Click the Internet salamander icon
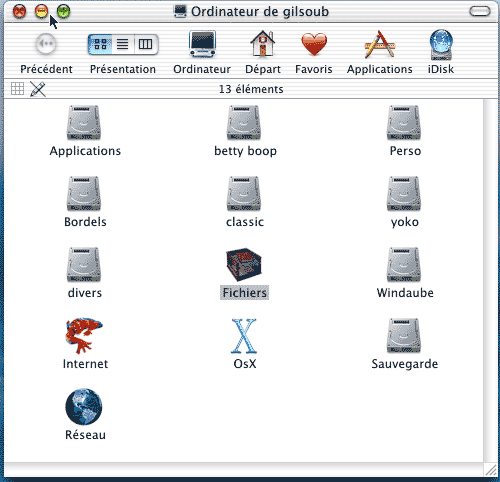 pyautogui.click(x=83, y=335)
